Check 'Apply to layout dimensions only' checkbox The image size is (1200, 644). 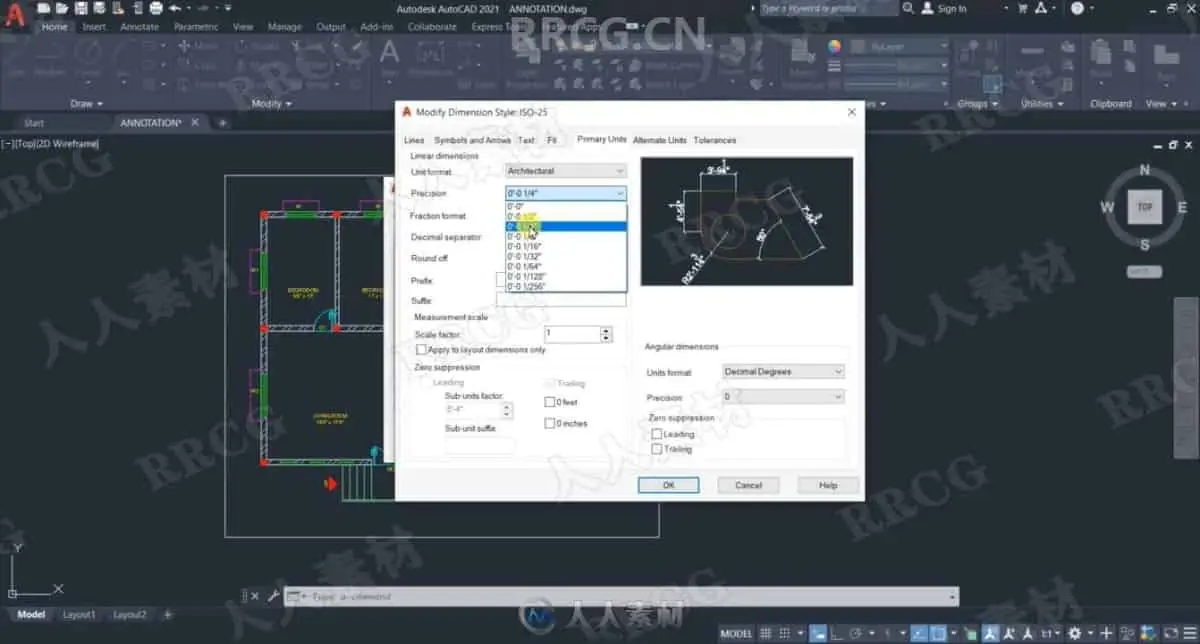(x=421, y=350)
